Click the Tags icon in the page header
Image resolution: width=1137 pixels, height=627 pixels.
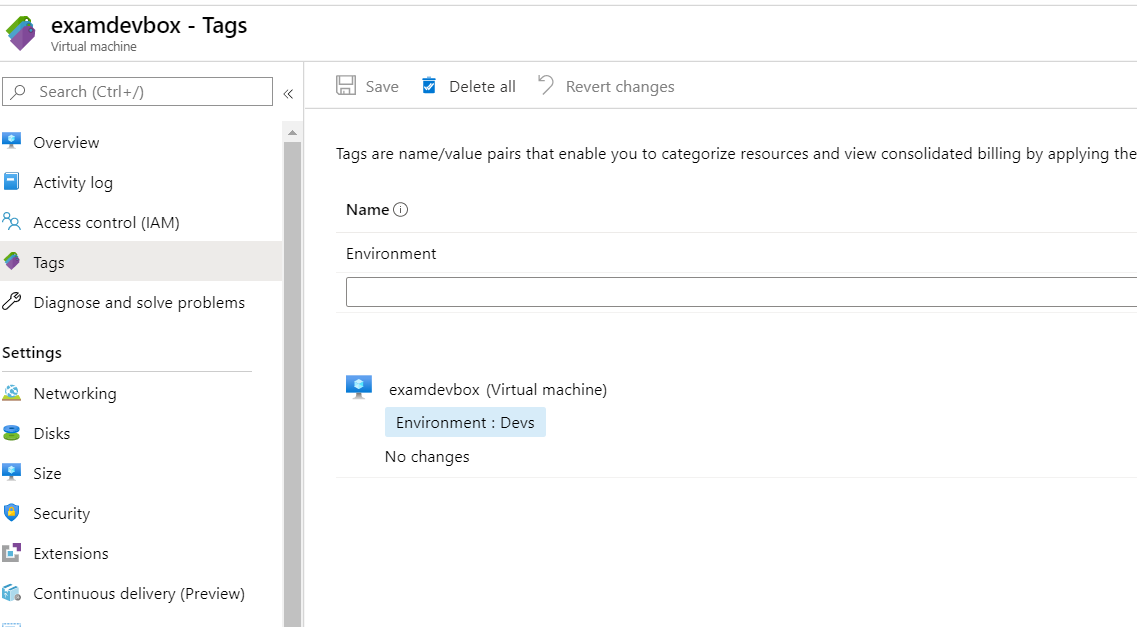tap(20, 33)
